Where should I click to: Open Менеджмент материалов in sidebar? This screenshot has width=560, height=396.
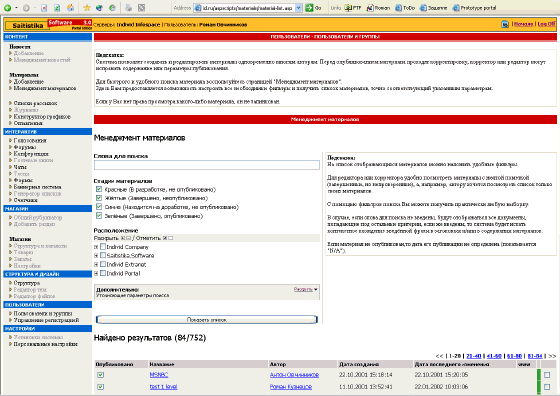45,88
